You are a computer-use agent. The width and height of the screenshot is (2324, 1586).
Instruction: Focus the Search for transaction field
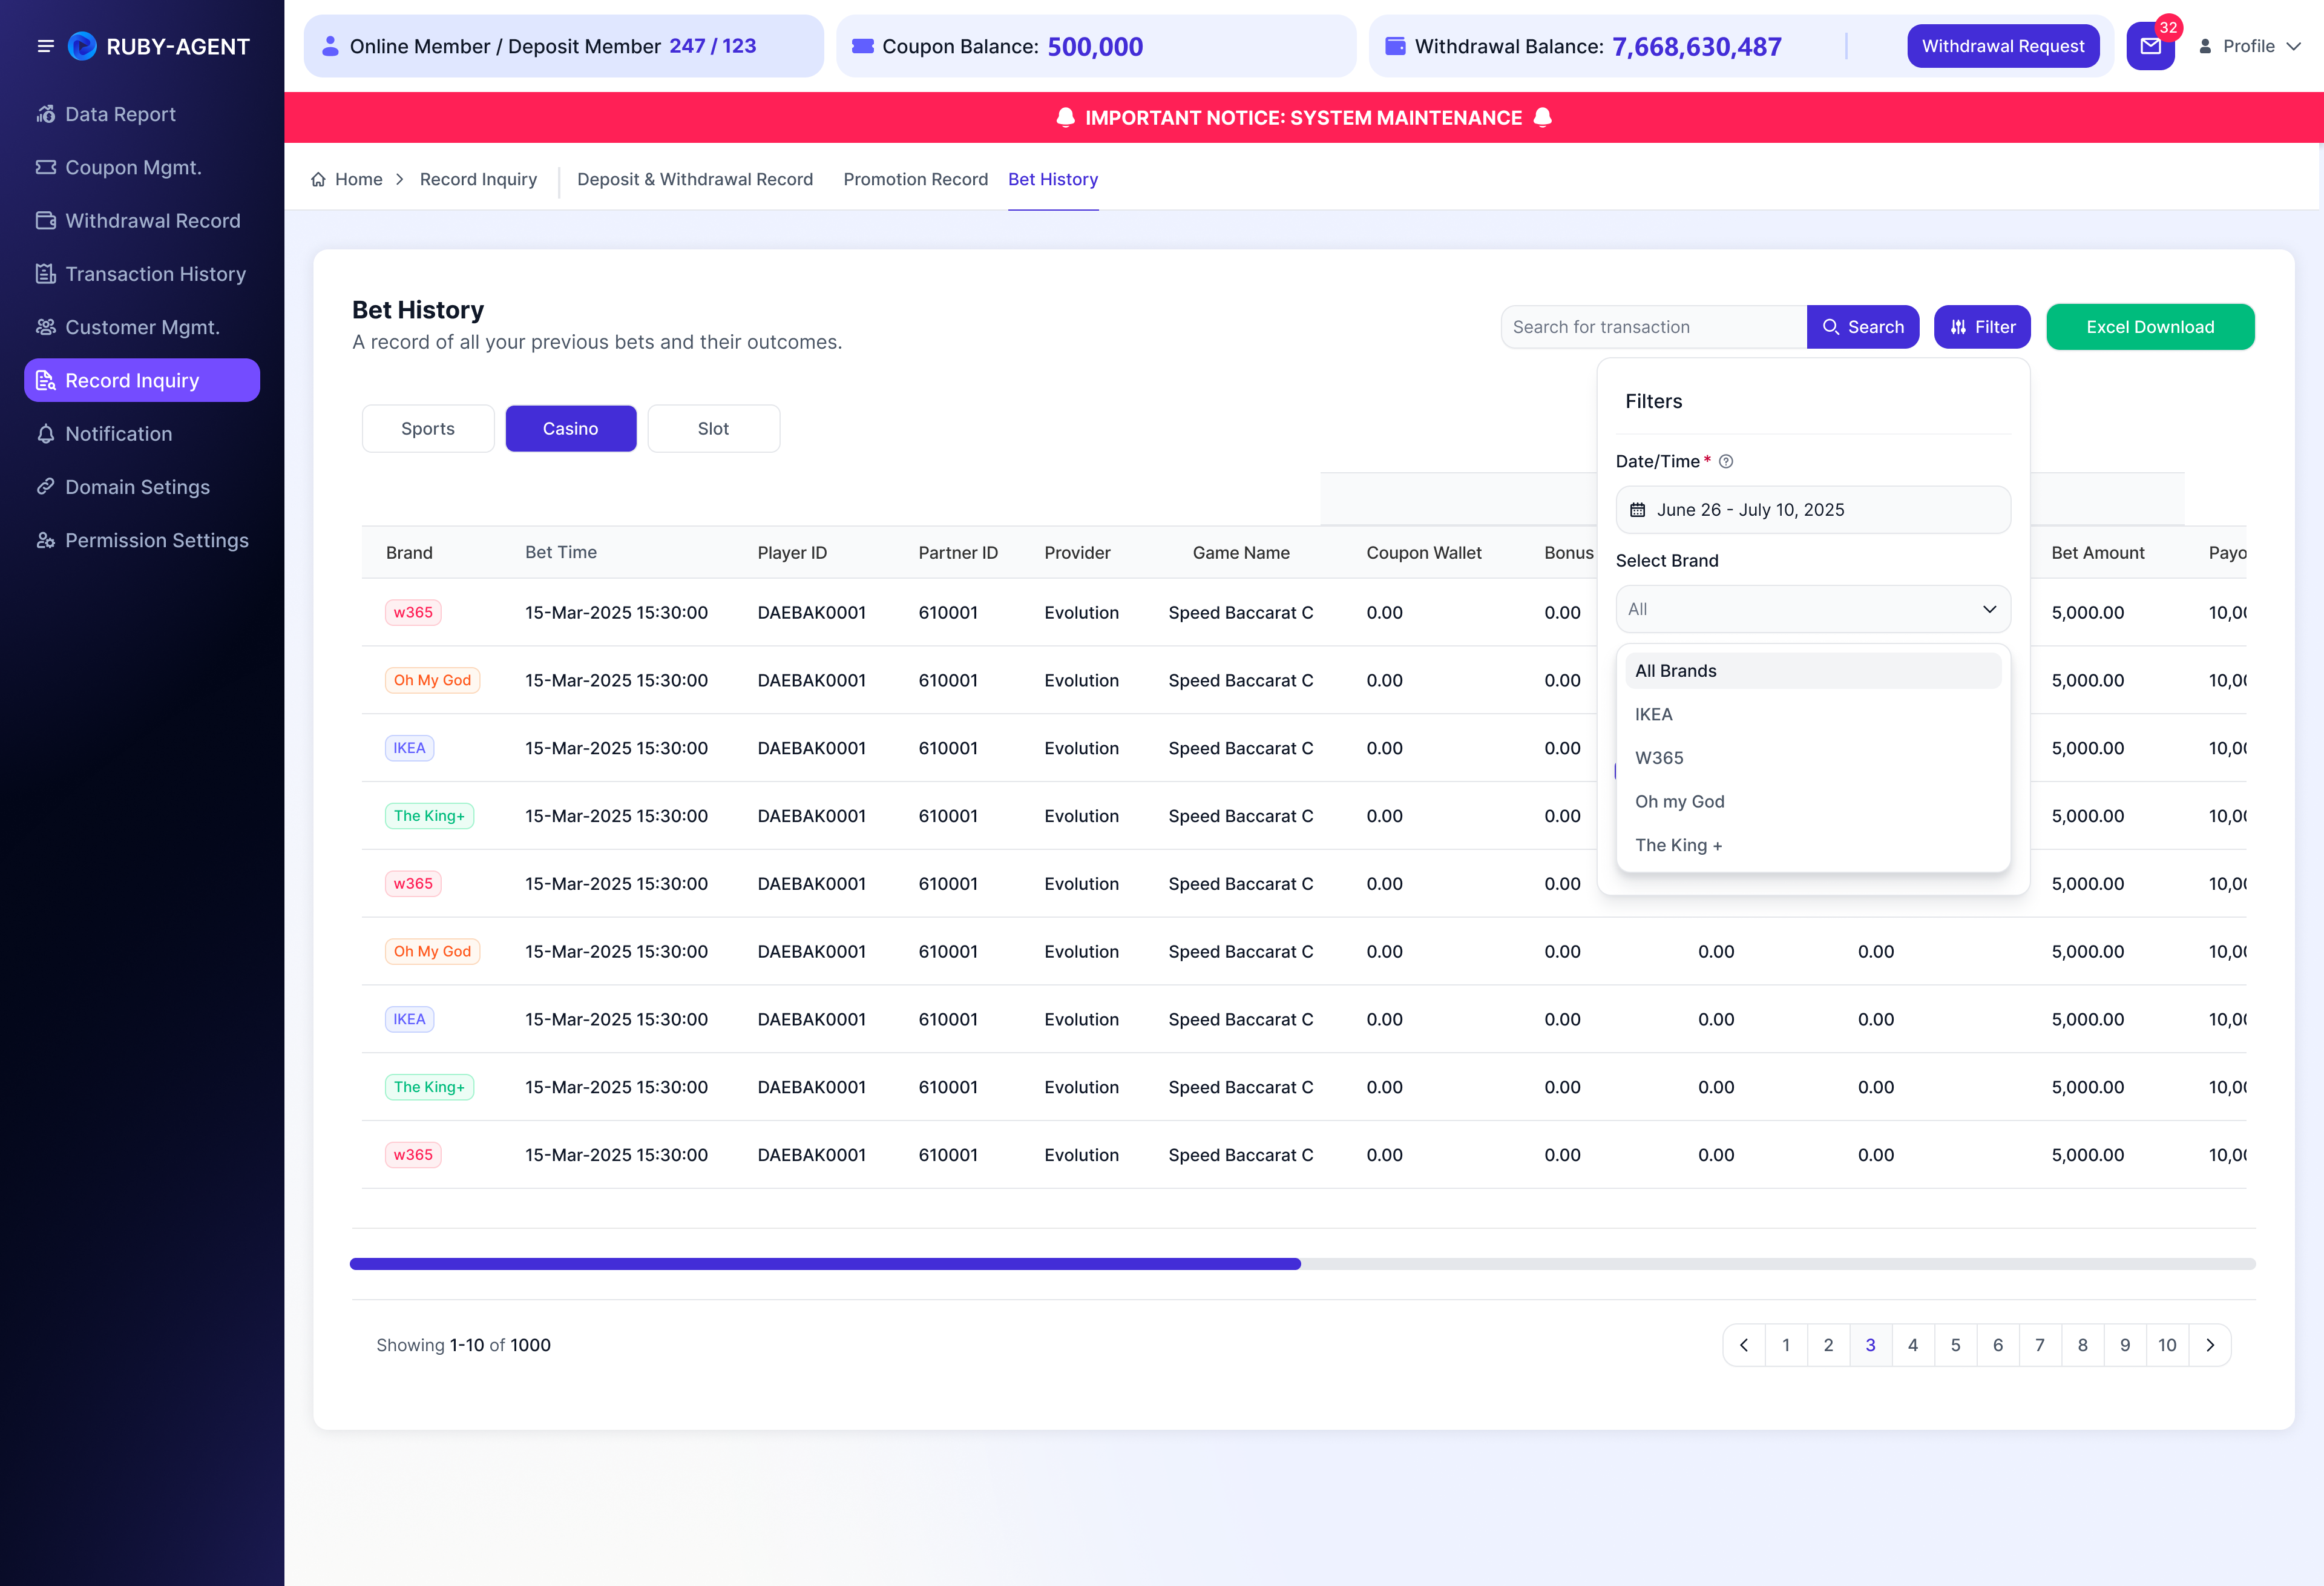1654,327
